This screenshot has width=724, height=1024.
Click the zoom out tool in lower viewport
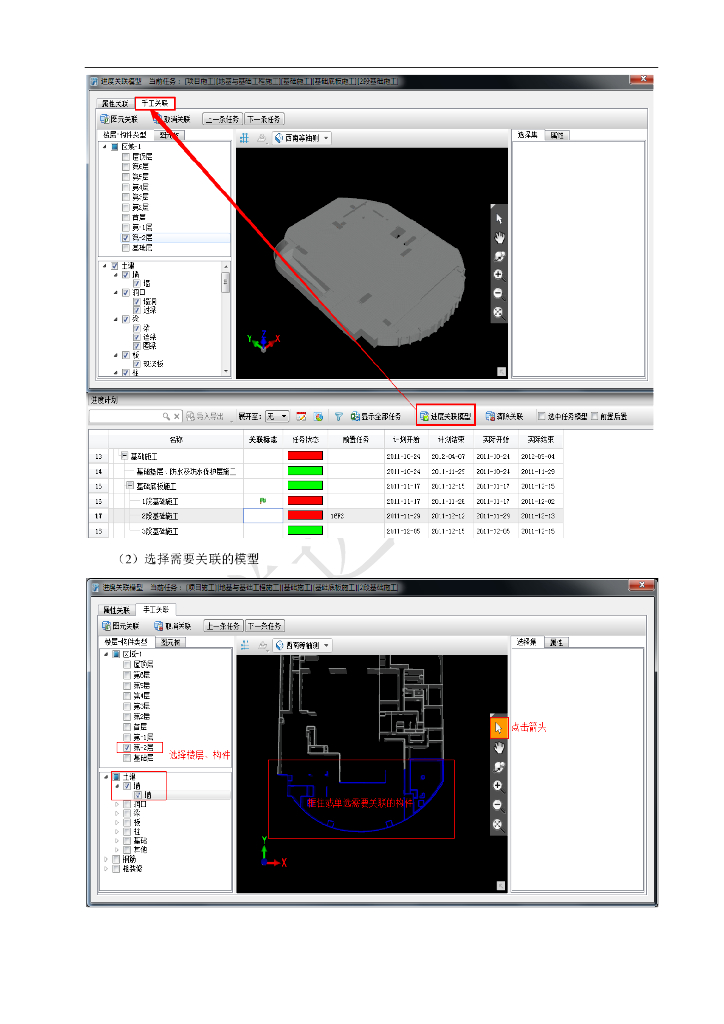[x=497, y=805]
